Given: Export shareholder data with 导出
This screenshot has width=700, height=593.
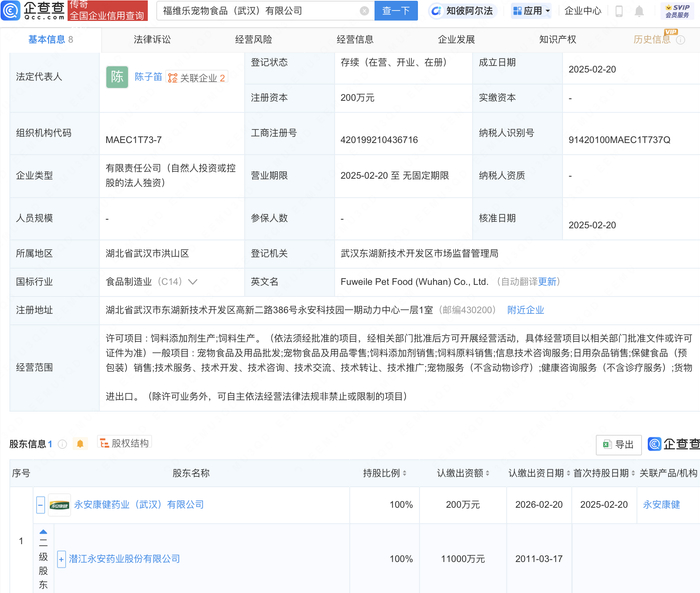Looking at the screenshot, I should pyautogui.click(x=618, y=444).
